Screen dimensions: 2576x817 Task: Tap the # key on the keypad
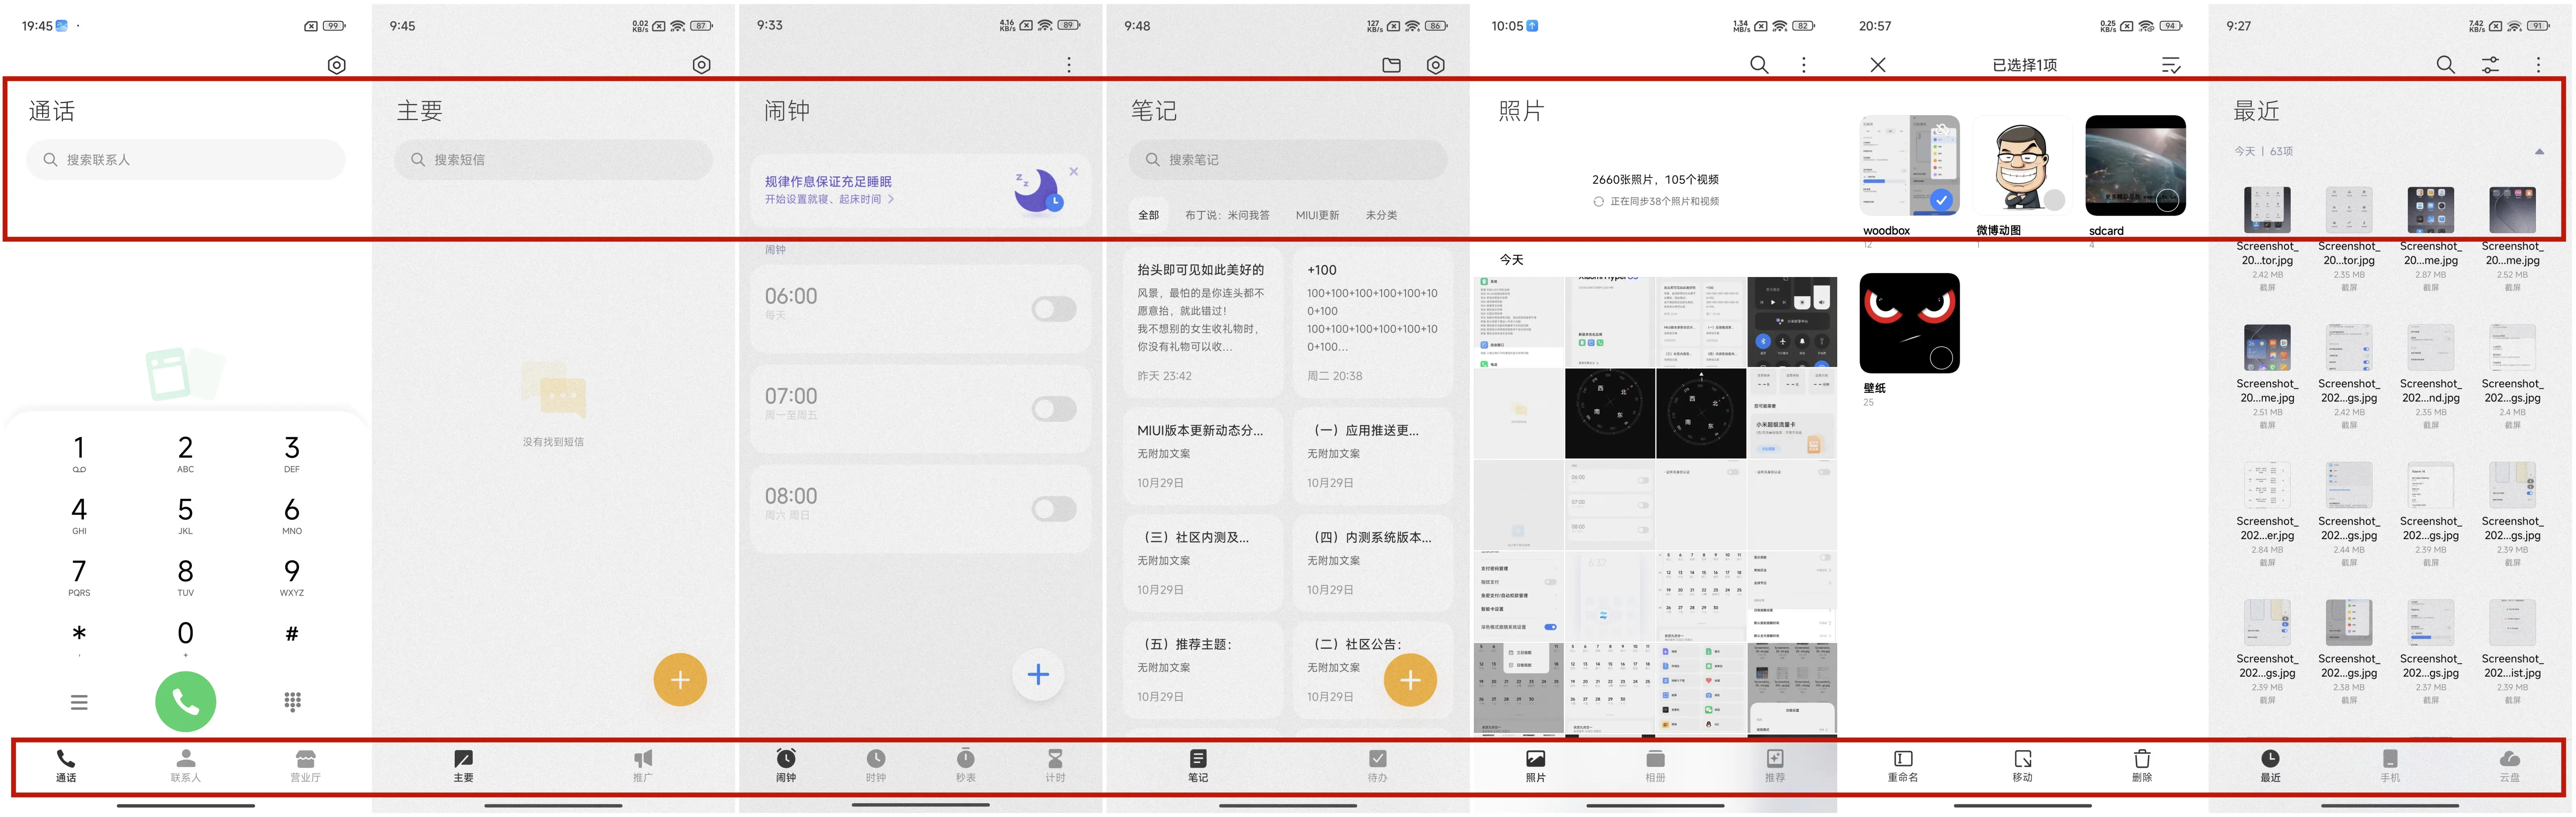click(292, 634)
